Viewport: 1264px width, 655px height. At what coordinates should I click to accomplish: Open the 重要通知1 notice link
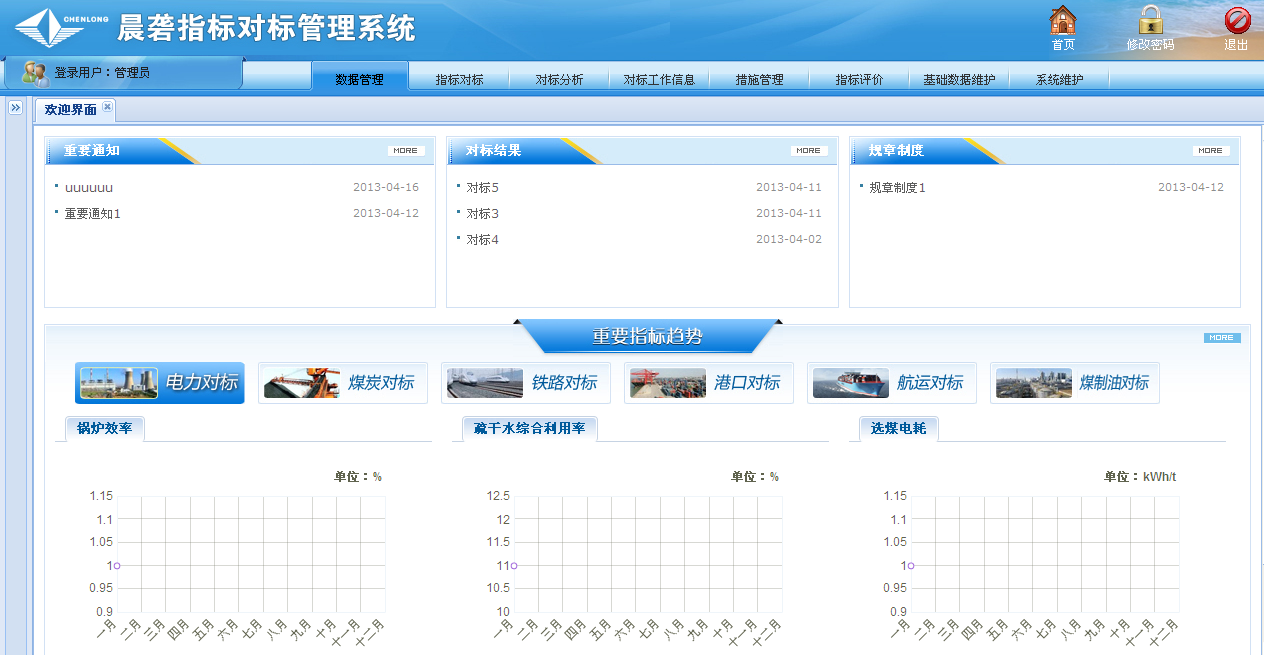pos(92,213)
